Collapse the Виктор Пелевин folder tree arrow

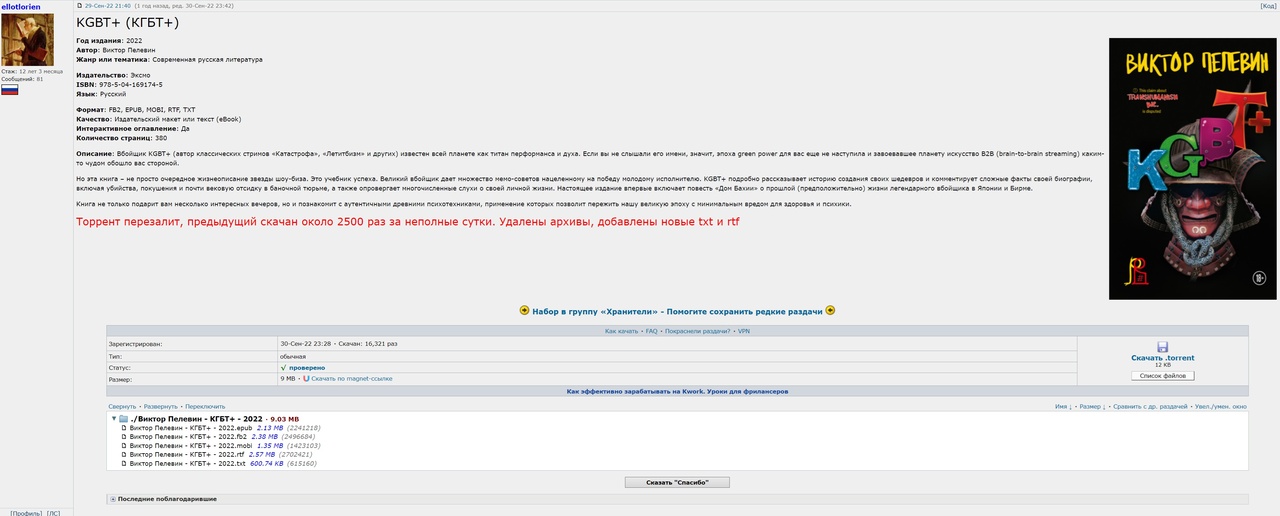113,419
